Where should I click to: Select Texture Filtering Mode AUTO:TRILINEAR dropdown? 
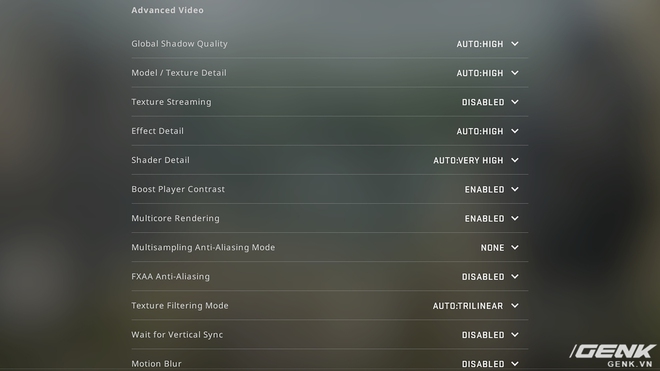tap(476, 306)
